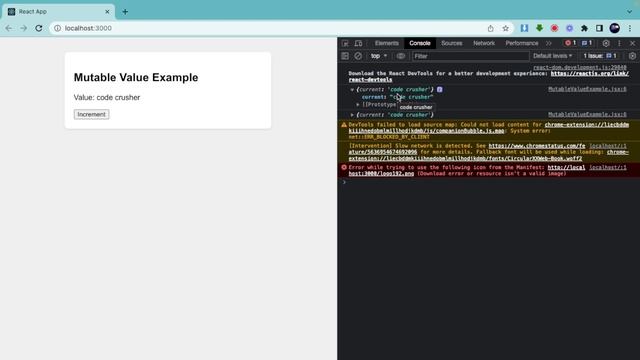Click the red error icon in console

pos(344,167)
